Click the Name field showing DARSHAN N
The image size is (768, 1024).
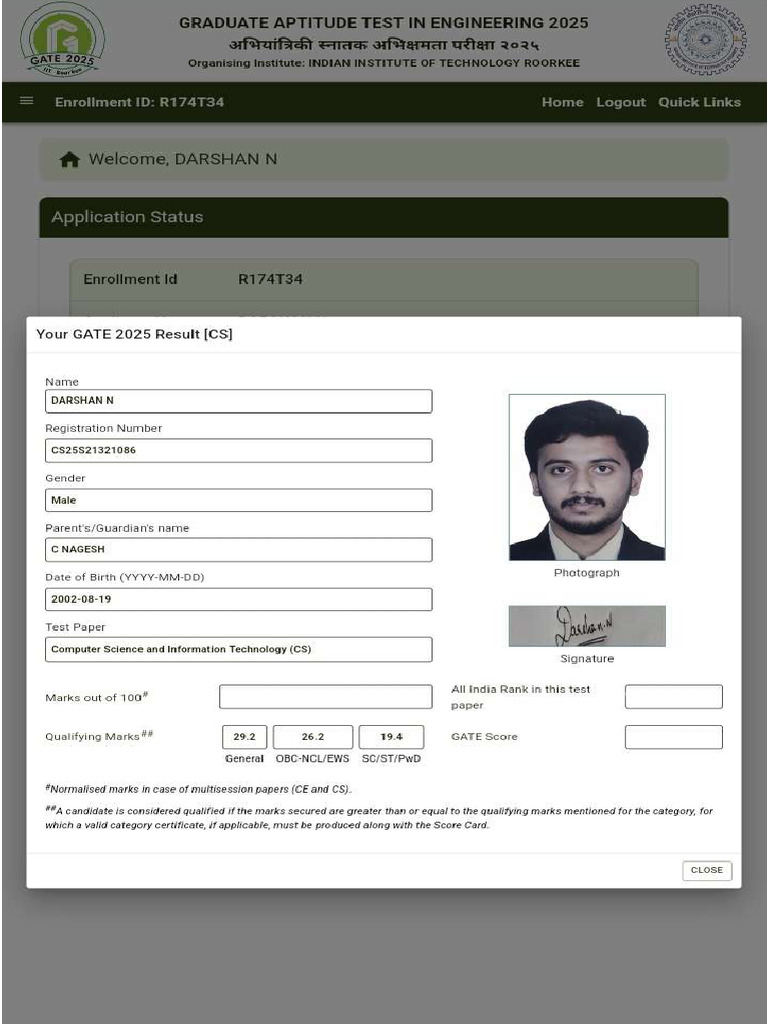238,401
